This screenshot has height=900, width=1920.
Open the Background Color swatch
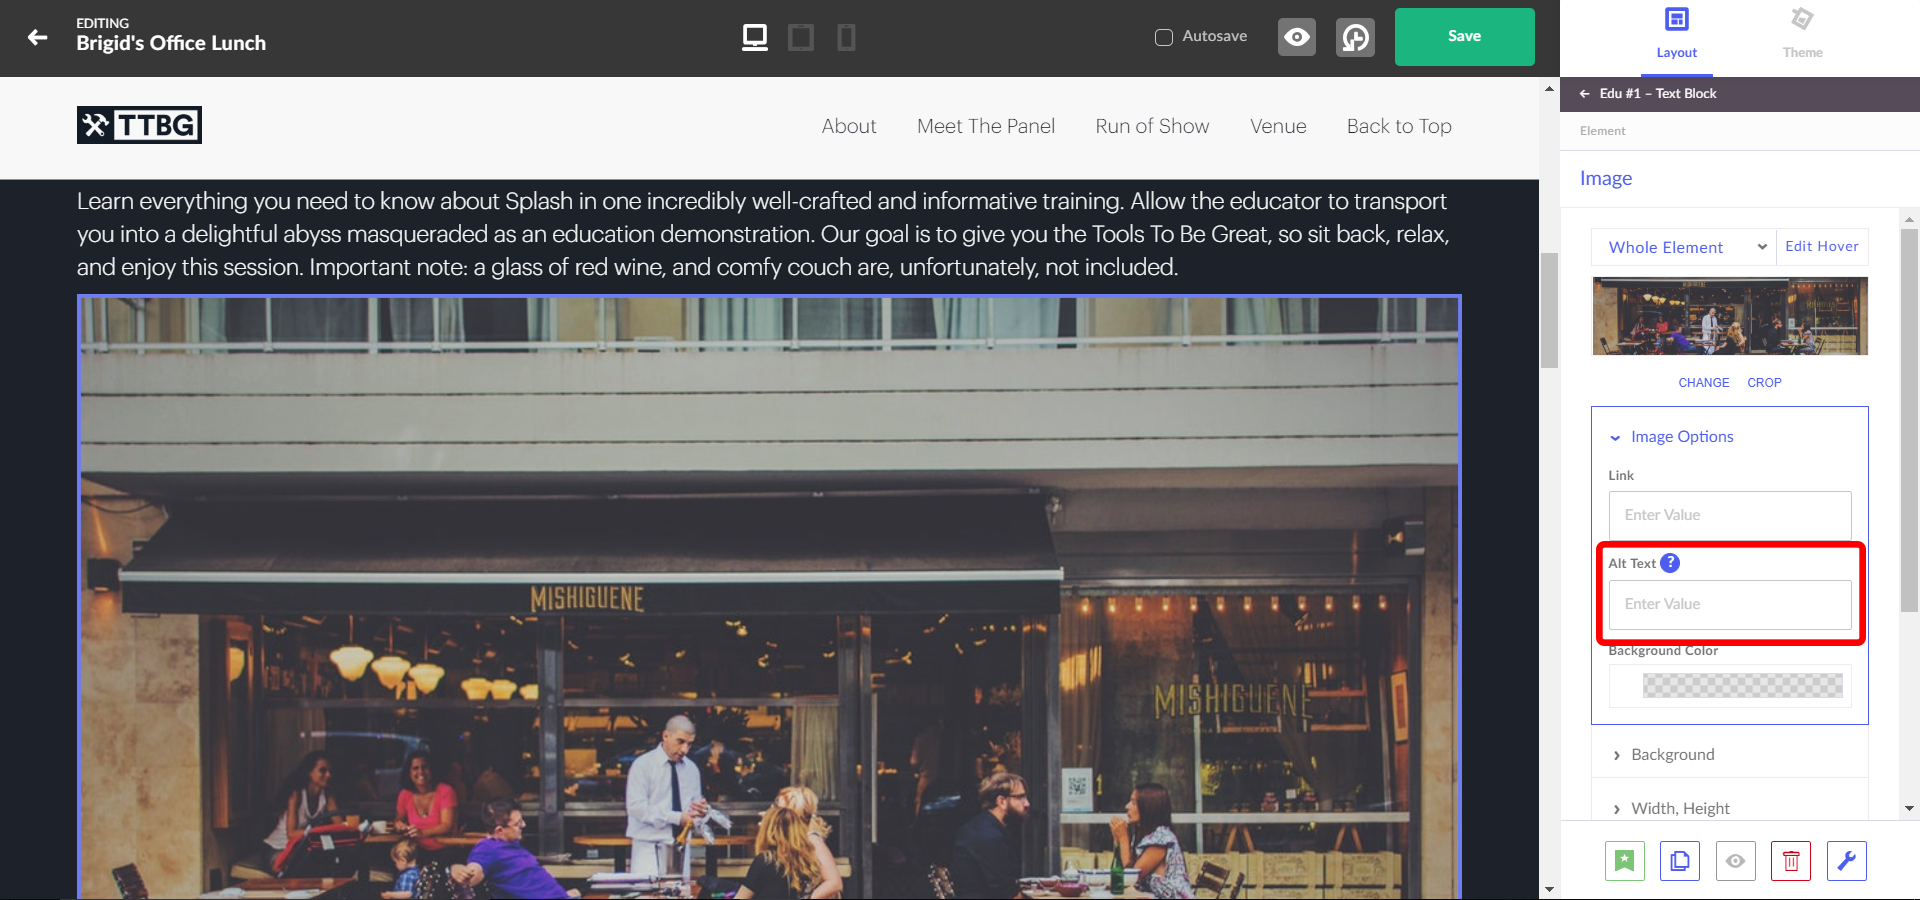1742,685
